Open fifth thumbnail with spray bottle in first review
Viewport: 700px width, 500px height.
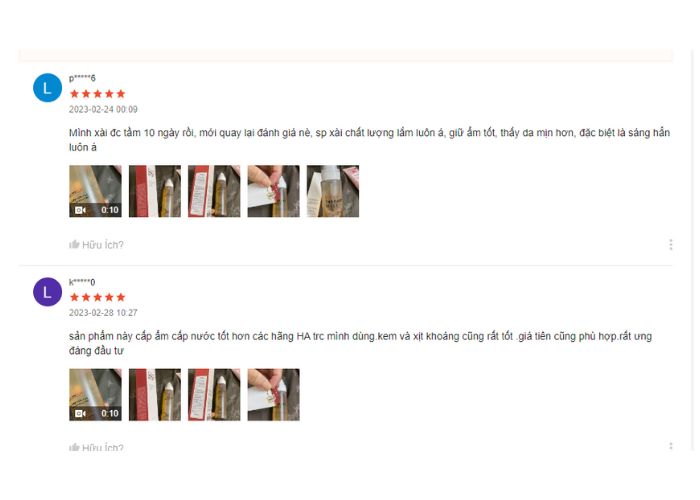click(333, 191)
